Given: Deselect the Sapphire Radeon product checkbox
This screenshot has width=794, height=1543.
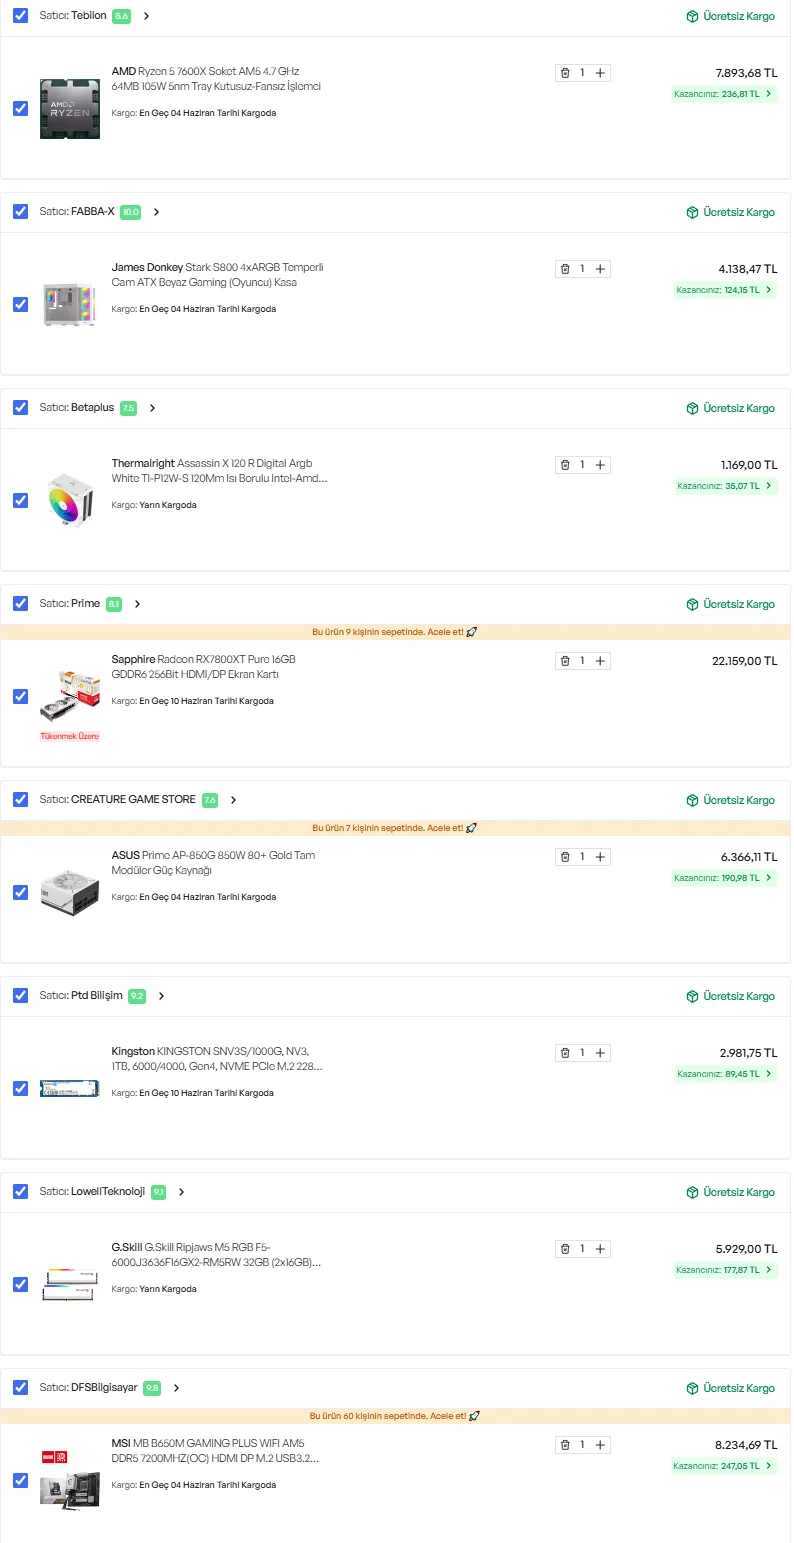Looking at the screenshot, I should pos(20,696).
